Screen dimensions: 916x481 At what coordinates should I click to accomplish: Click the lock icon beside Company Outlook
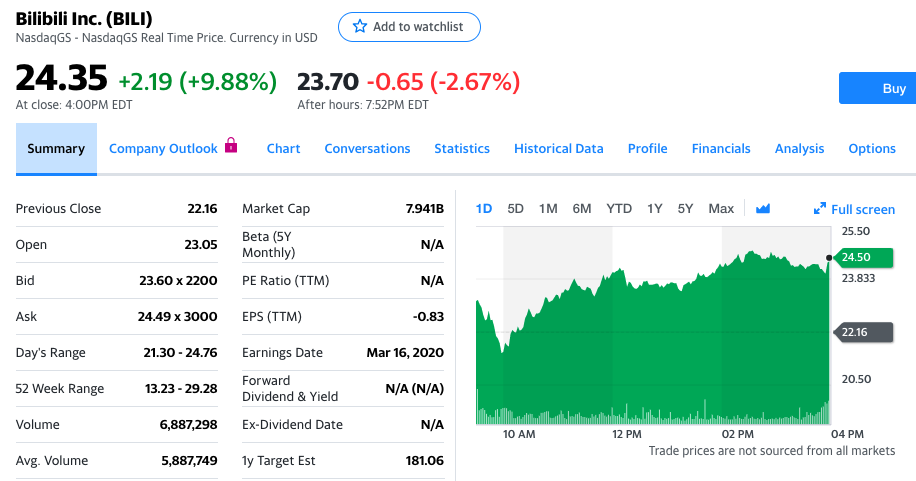coord(231,145)
